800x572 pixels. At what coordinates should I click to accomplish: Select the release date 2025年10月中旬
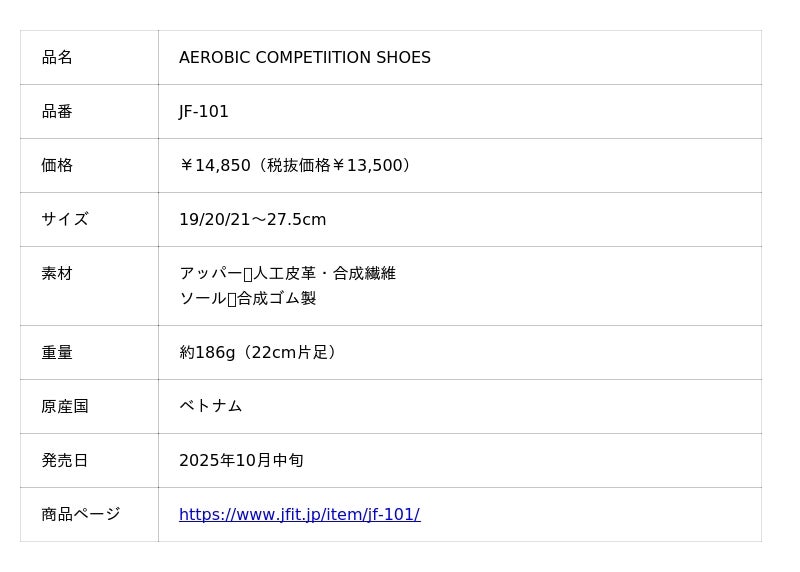241,461
